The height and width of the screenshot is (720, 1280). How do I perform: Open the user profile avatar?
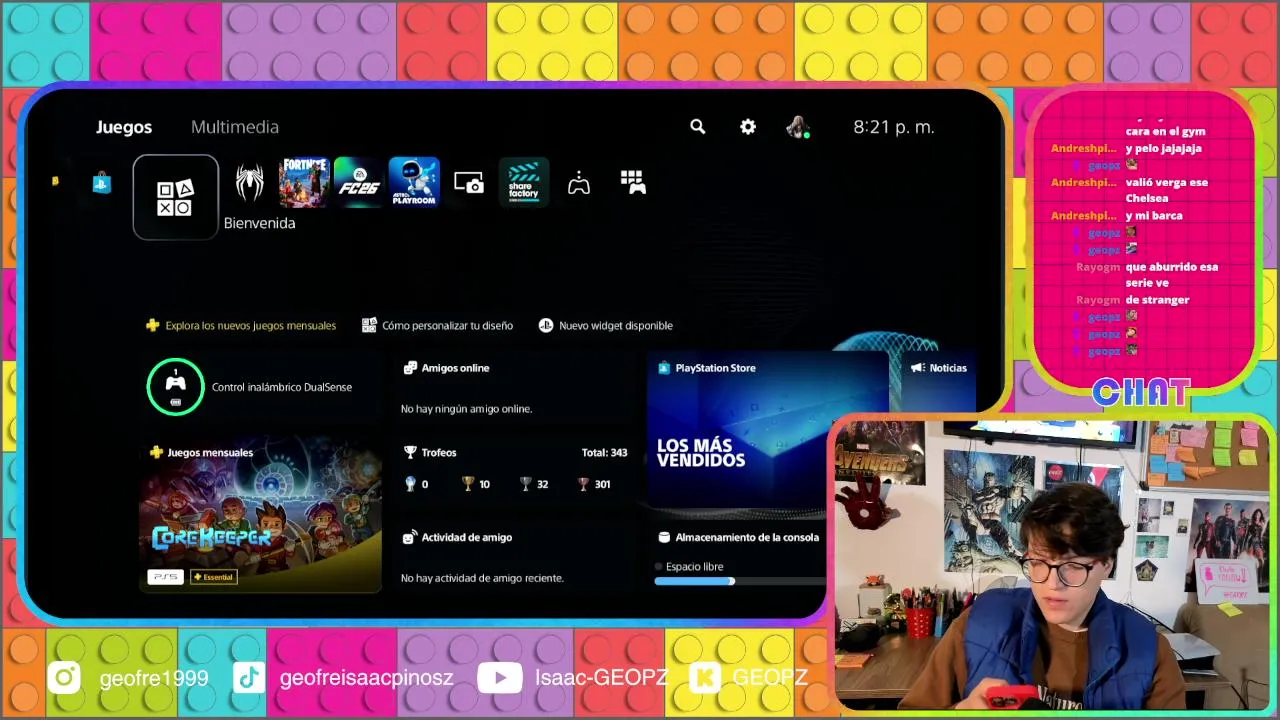[x=797, y=127]
